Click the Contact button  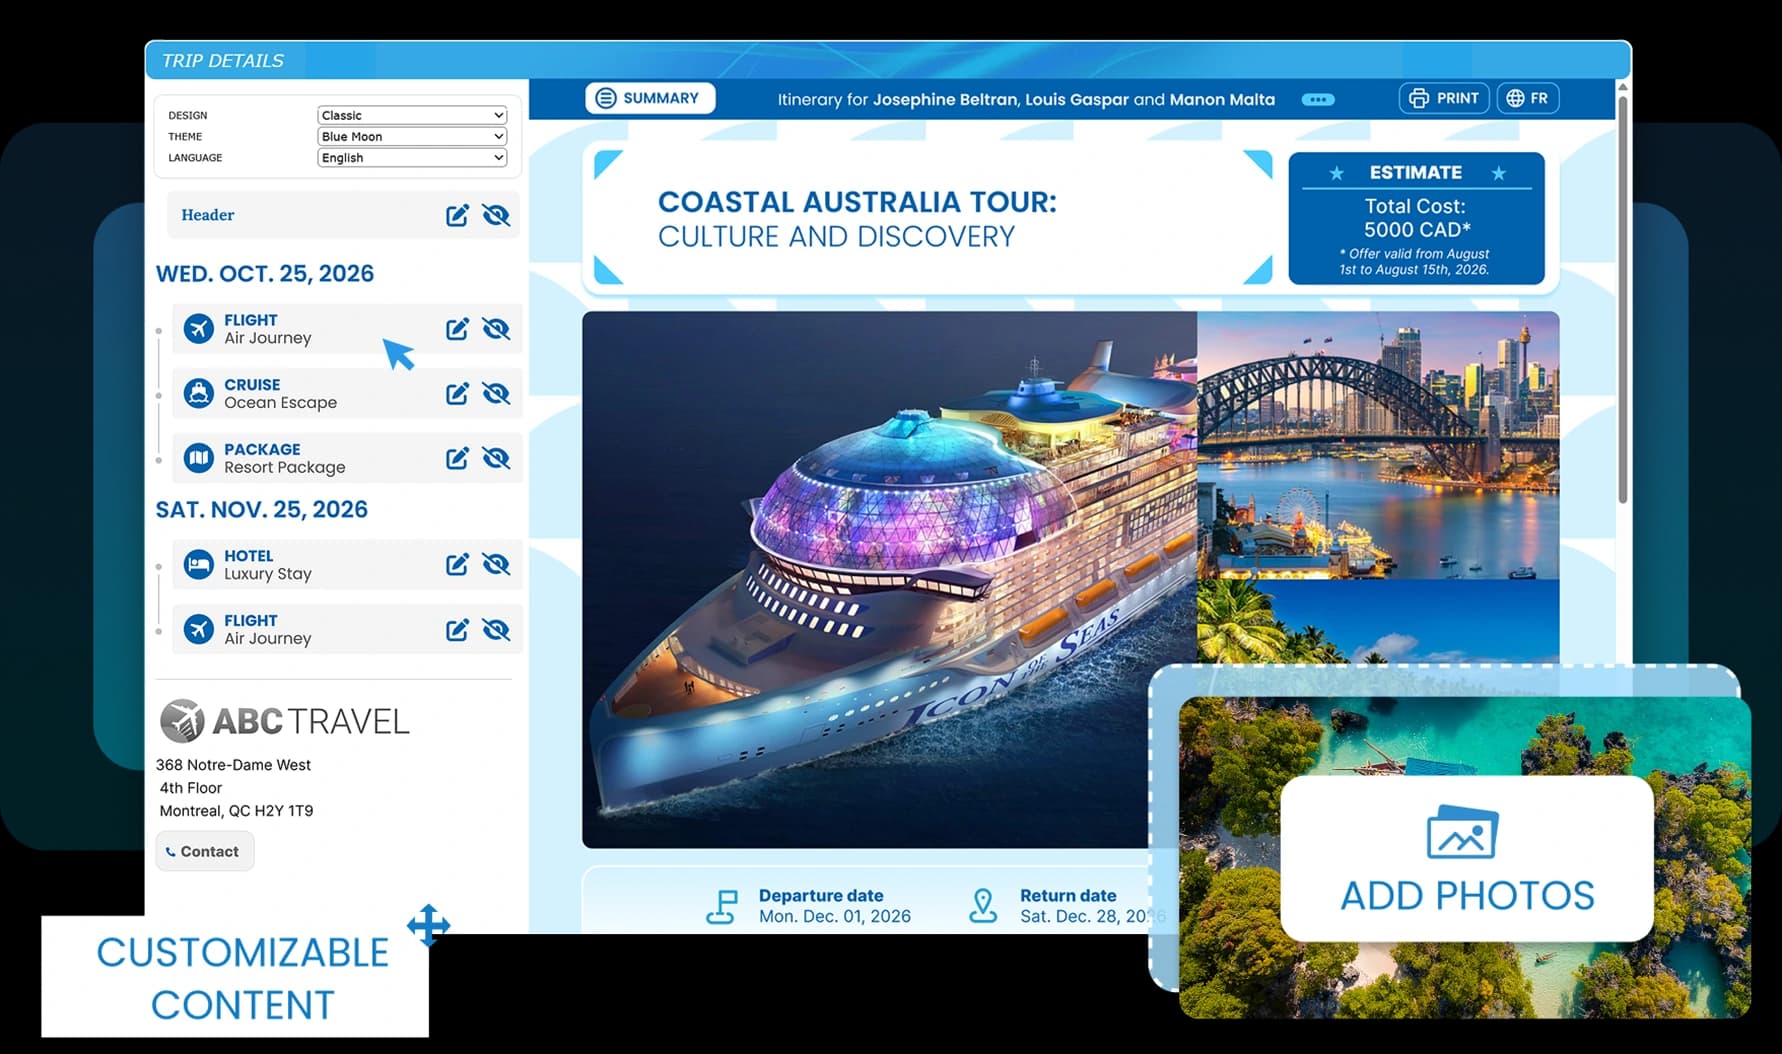click(x=204, y=851)
